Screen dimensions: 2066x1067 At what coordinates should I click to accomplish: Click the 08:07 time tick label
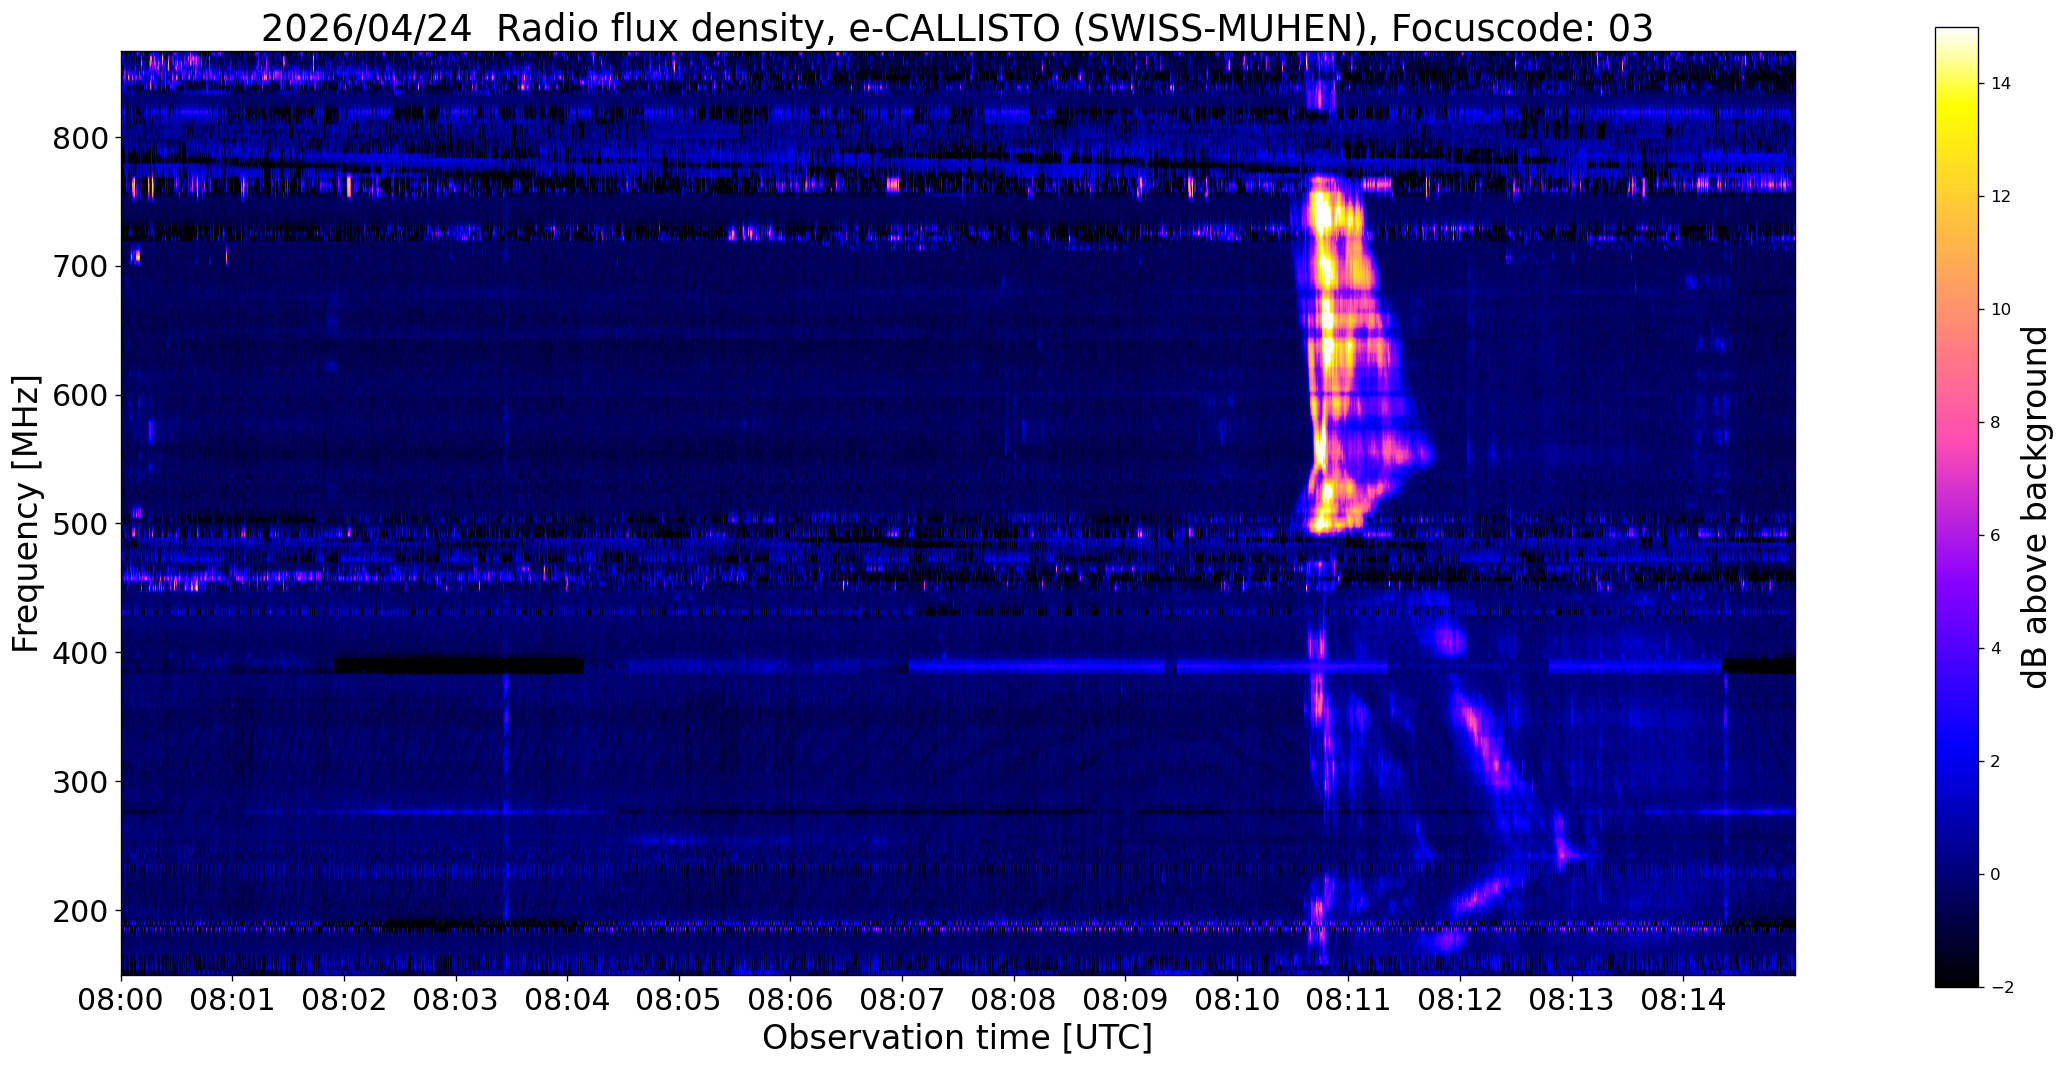[x=902, y=1000]
